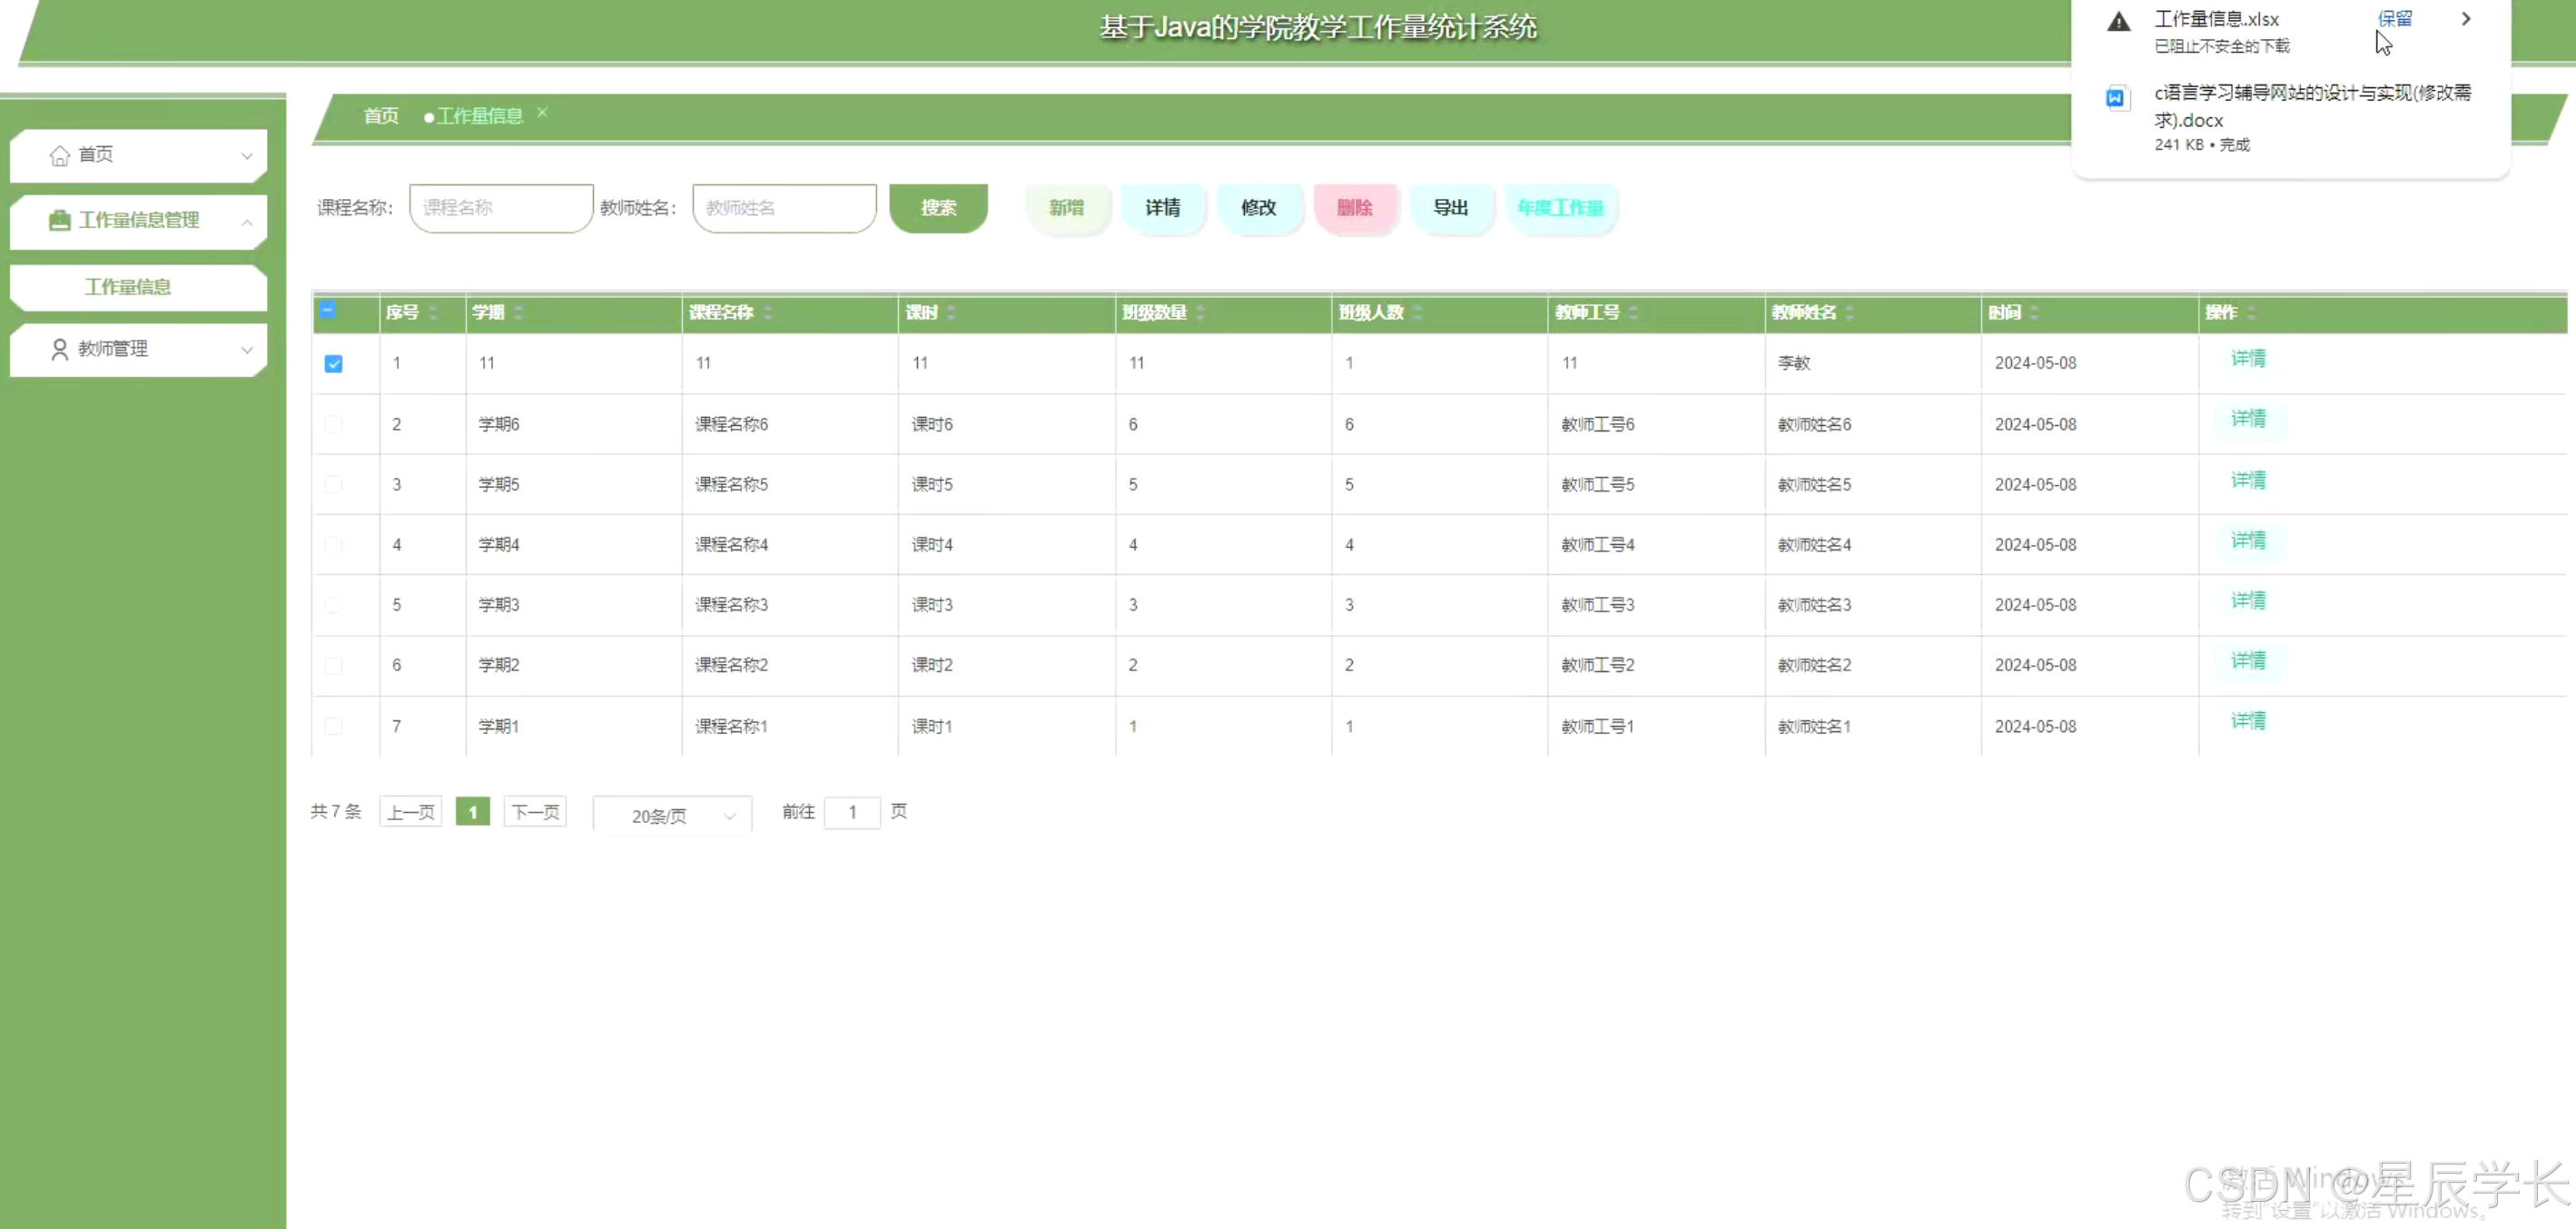Viewport: 2576px width, 1229px height.
Task: Expand the 首页 sidebar menu chevron
Action: pyautogui.click(x=246, y=156)
